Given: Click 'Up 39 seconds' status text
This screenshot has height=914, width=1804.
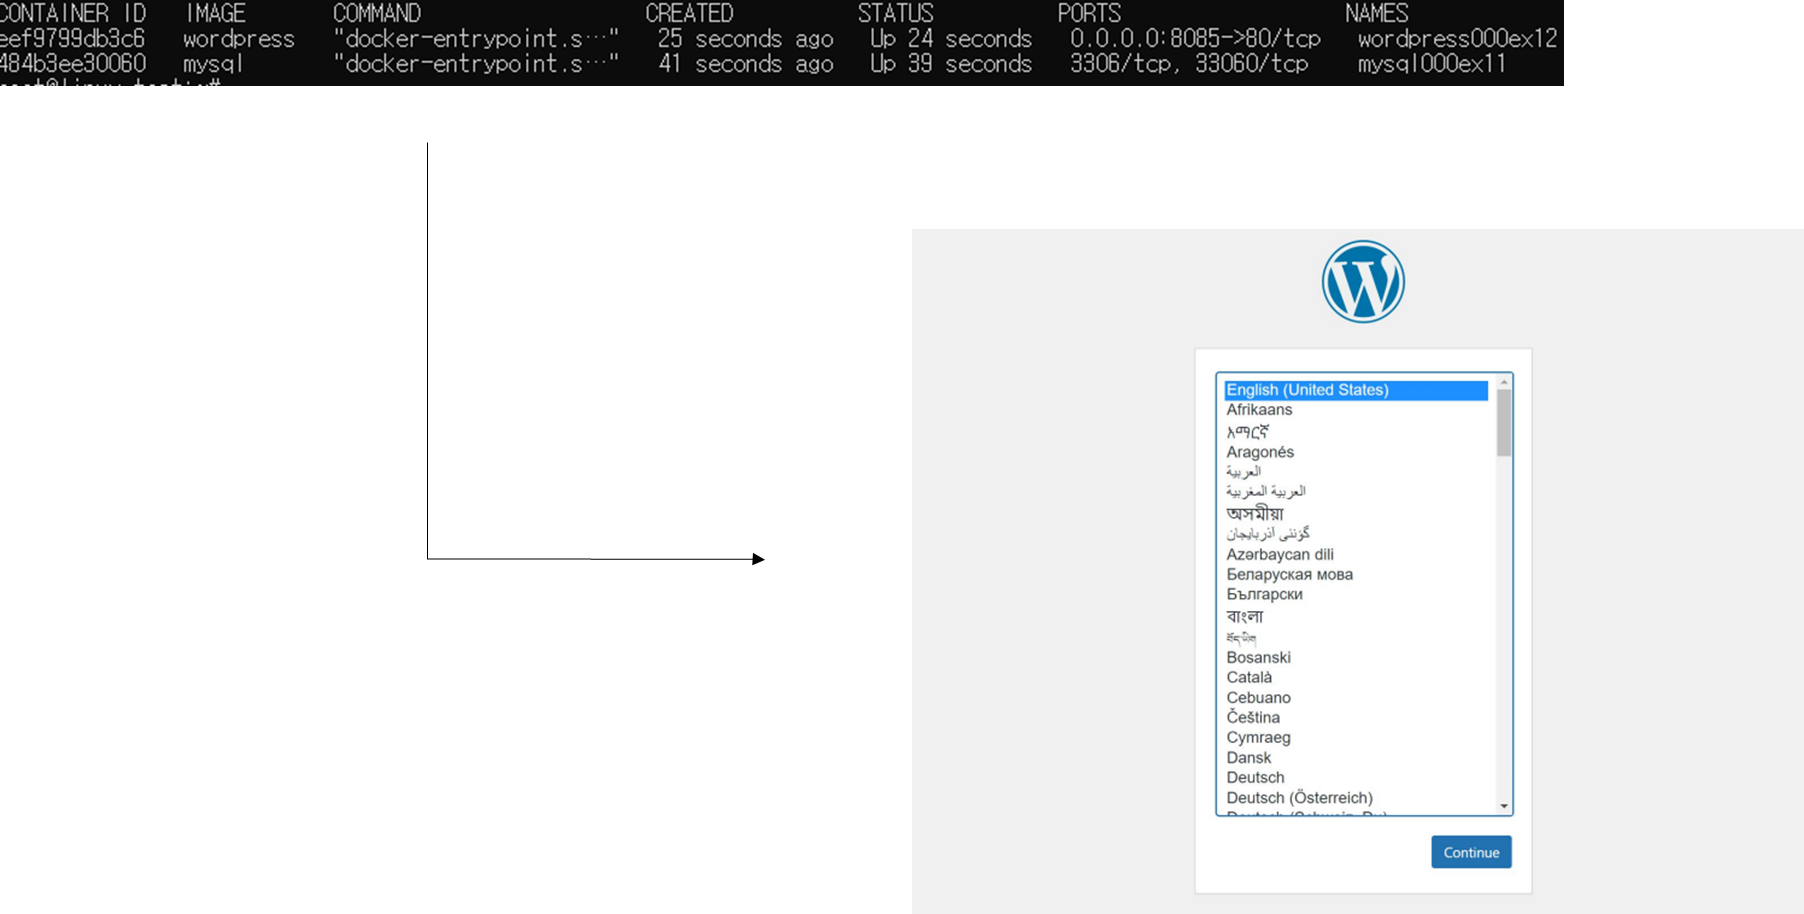Looking at the screenshot, I should pos(950,63).
